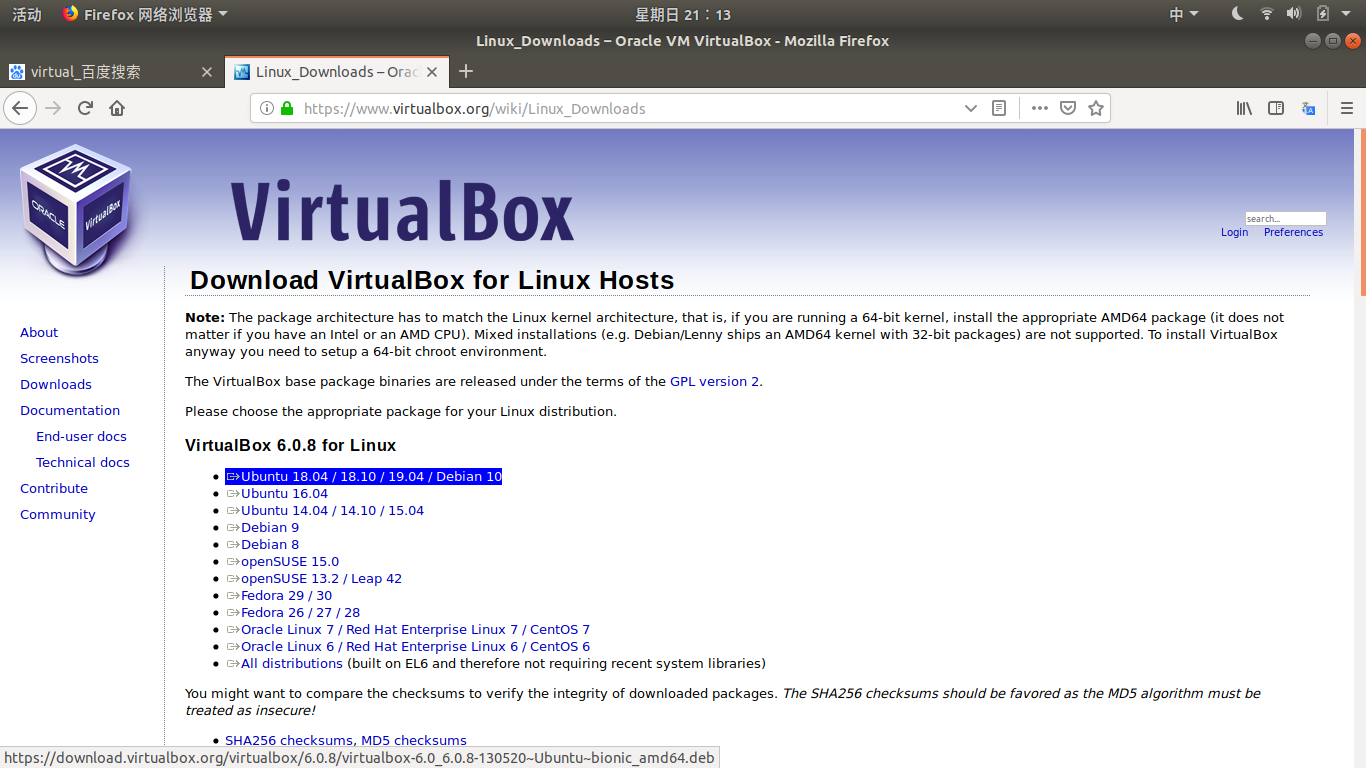Open the MD5 checksums link
This screenshot has width=1366, height=768.
(x=414, y=741)
